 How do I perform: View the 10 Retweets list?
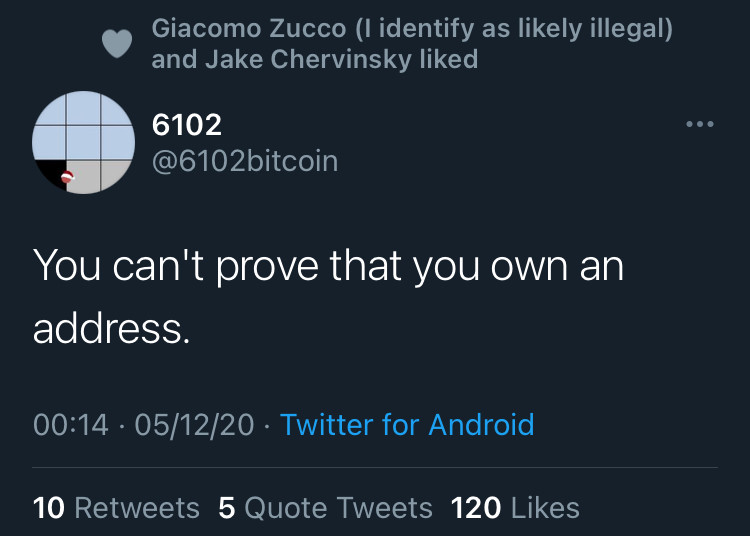[116, 507]
